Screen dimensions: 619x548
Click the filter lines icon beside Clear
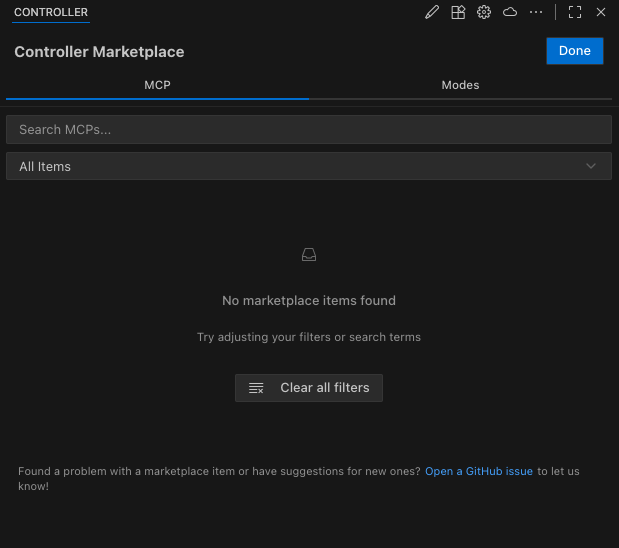tap(256, 388)
